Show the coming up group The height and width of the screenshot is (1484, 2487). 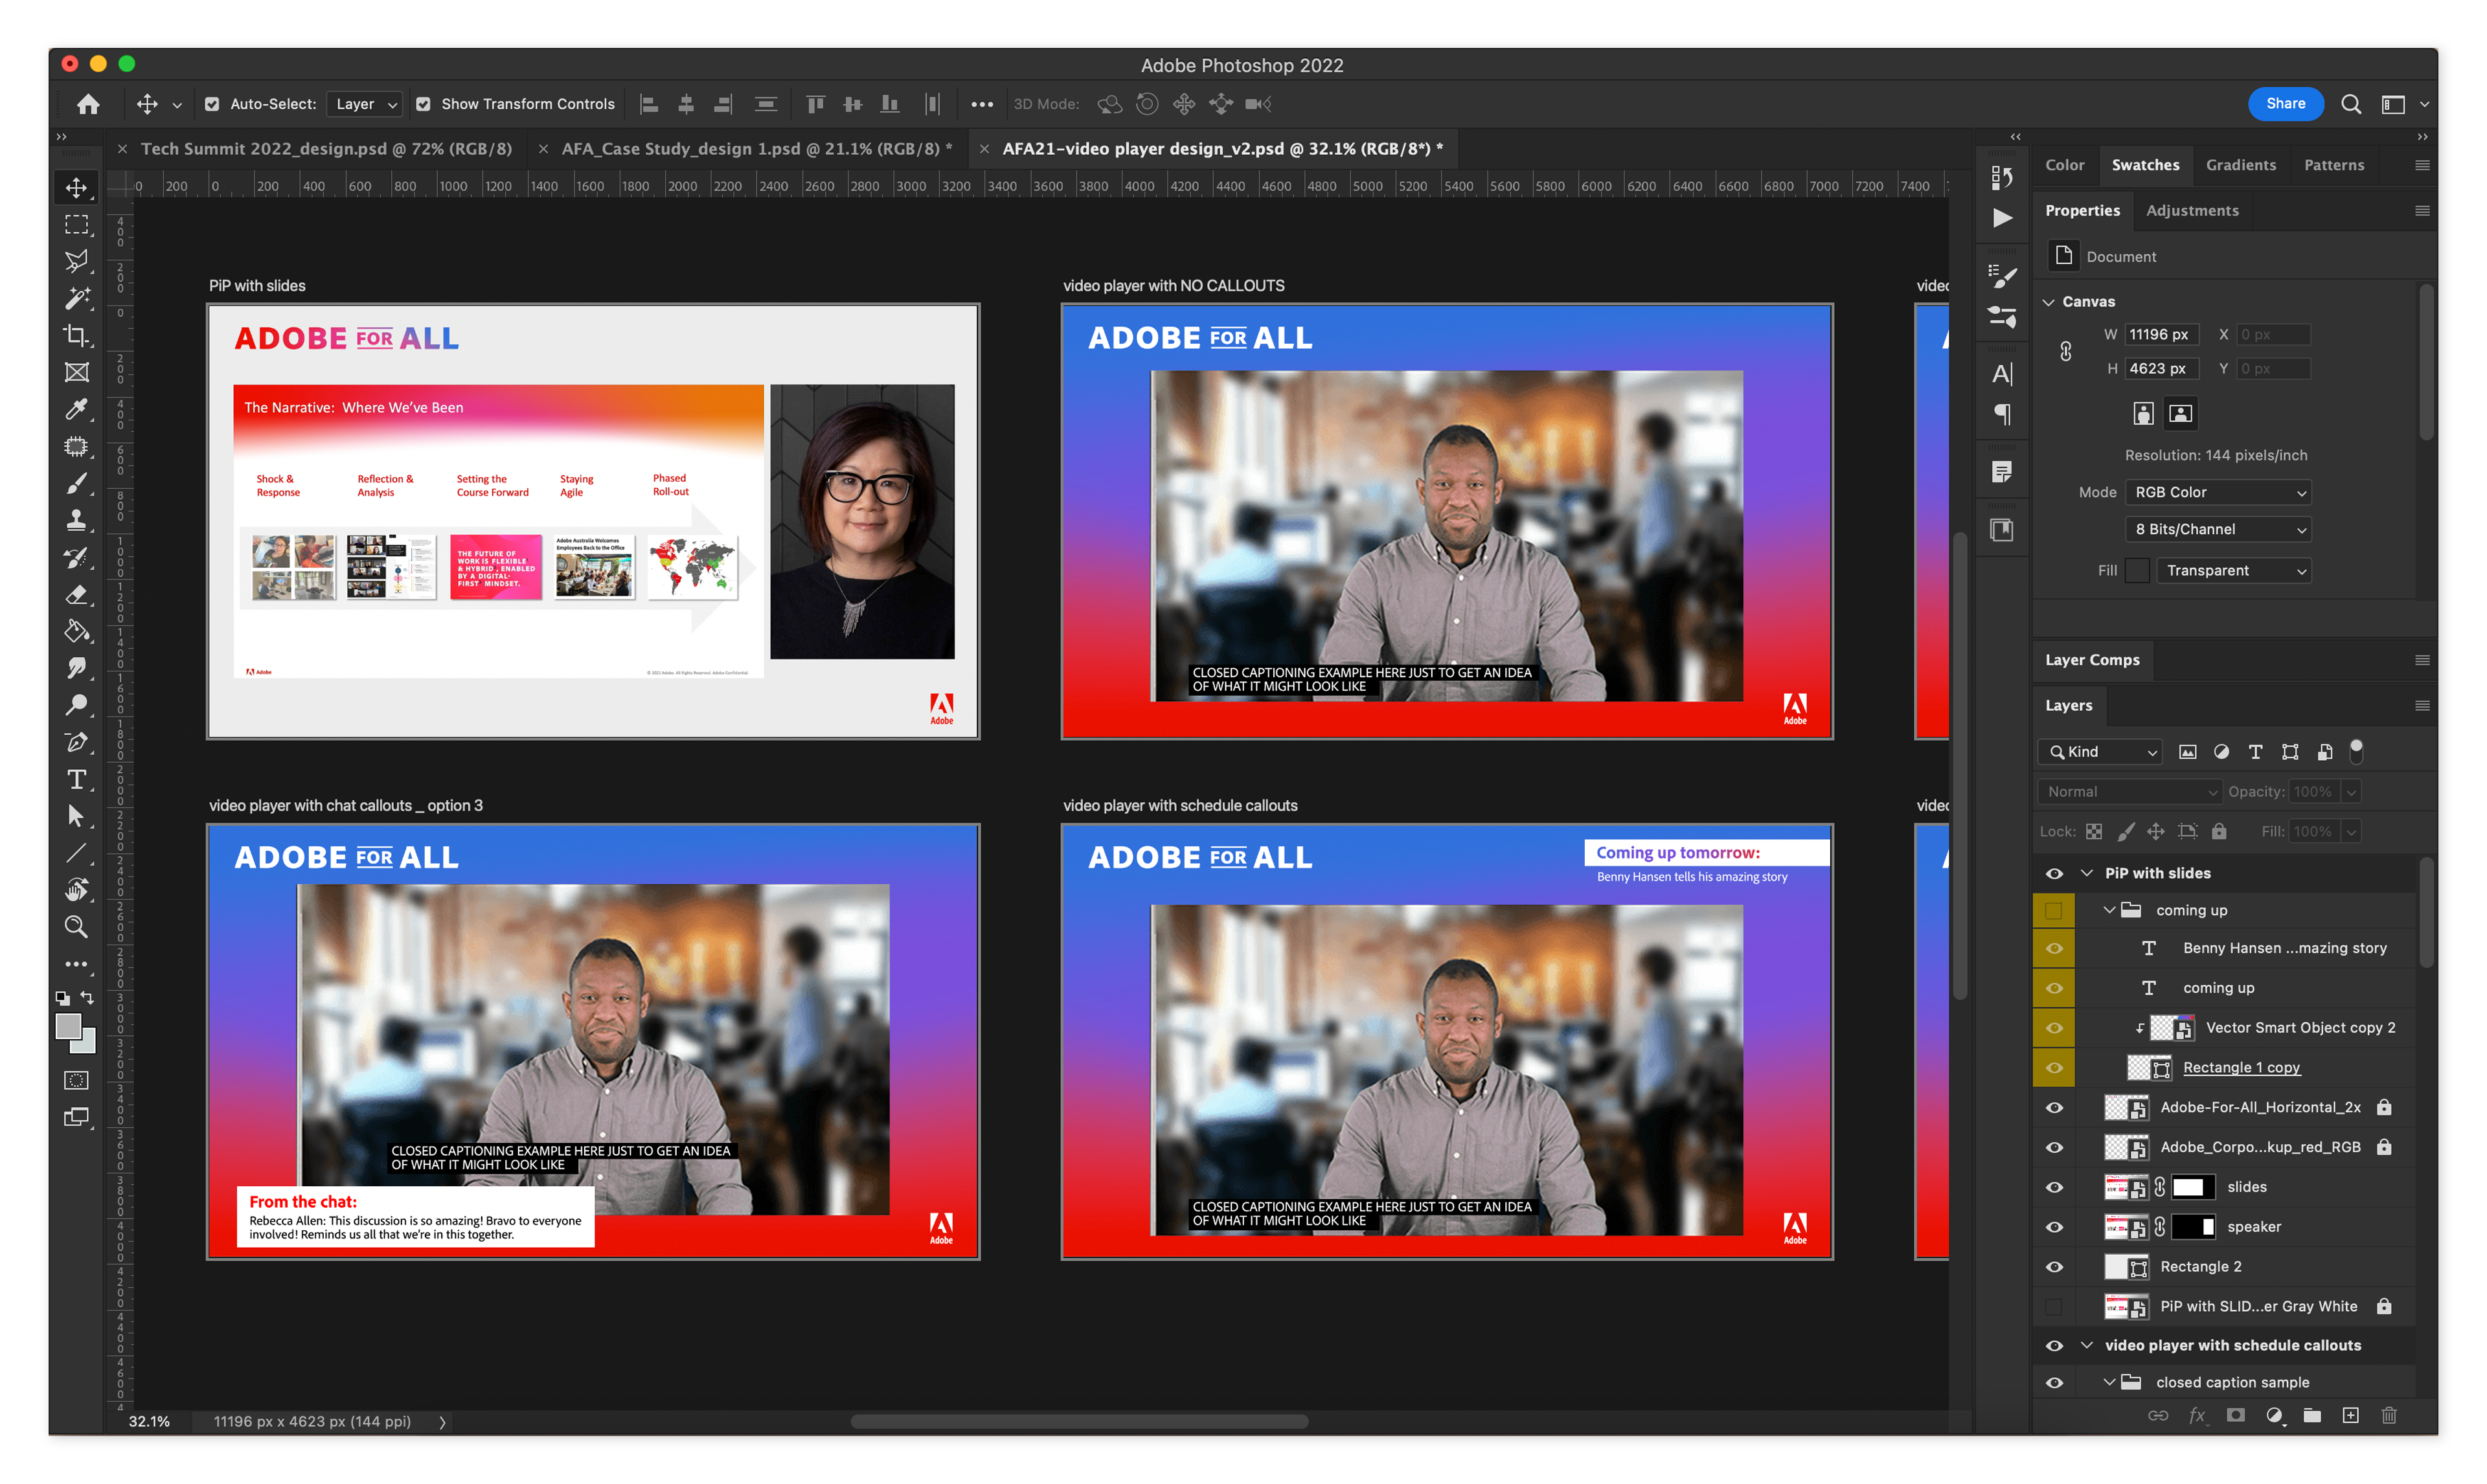2053,910
